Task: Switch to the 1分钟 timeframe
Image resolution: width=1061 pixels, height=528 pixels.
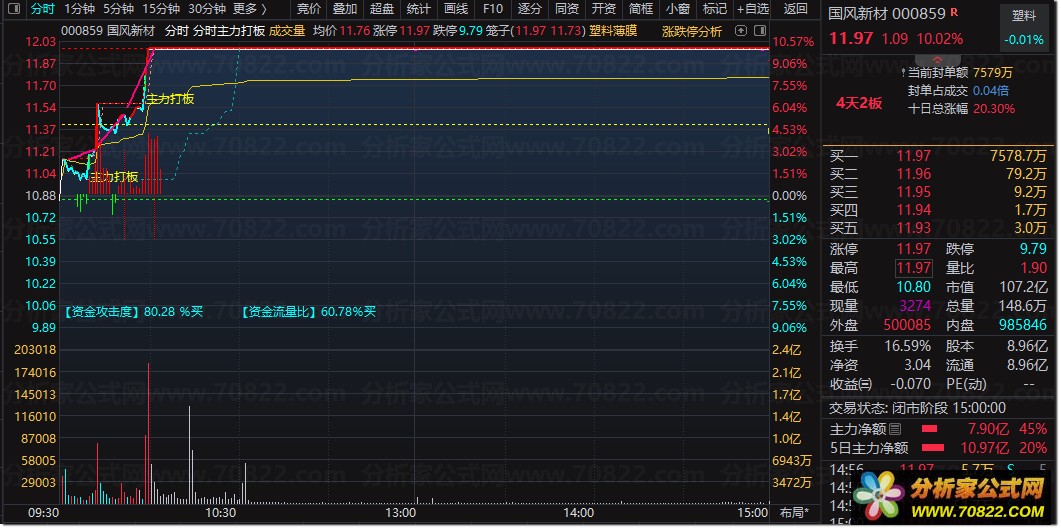Action: (80, 9)
